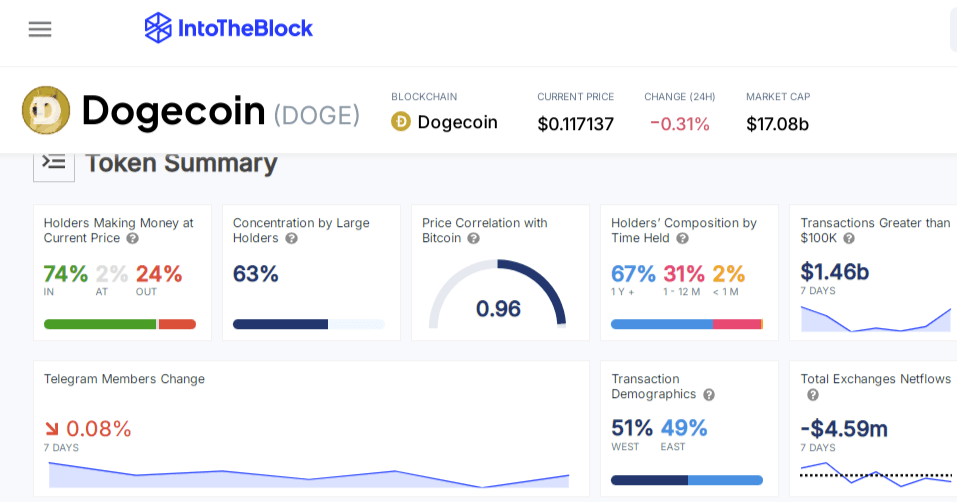Open the hamburger menu
Image resolution: width=957 pixels, height=502 pixels.
coord(40,29)
